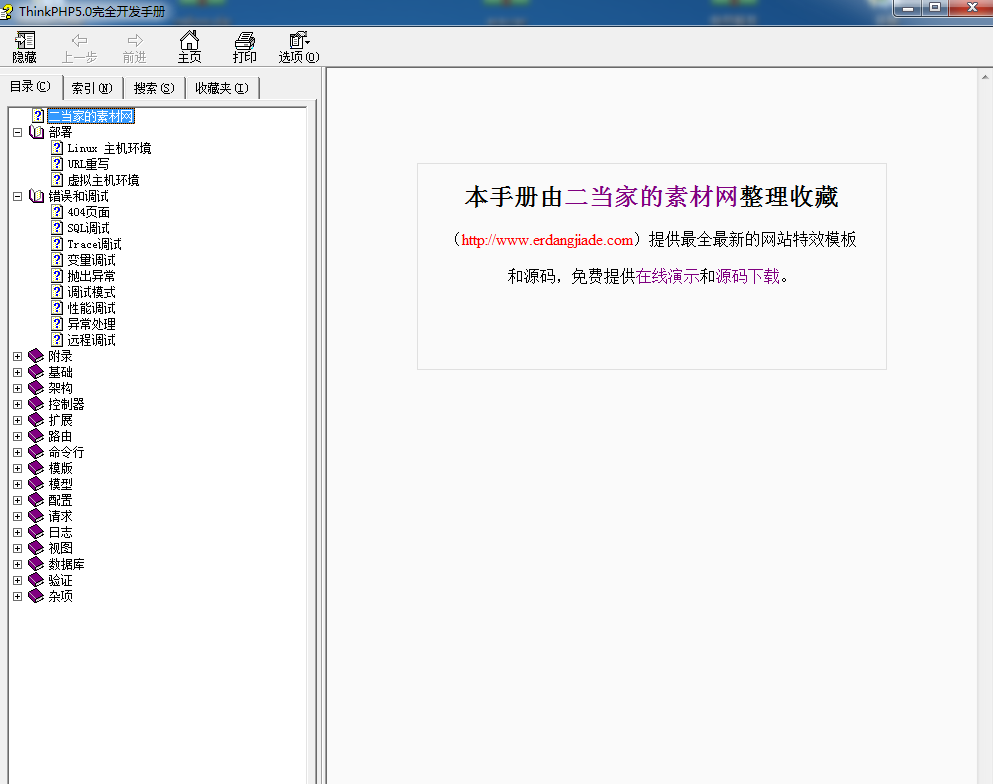The image size is (993, 784).
Task: Click the page icon beside 404页面
Action: (57, 212)
